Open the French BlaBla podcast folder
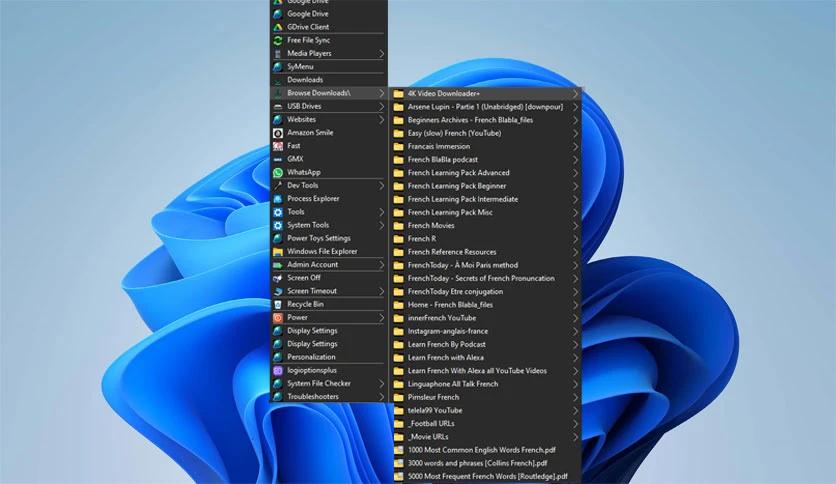836x484 pixels. tap(486, 160)
